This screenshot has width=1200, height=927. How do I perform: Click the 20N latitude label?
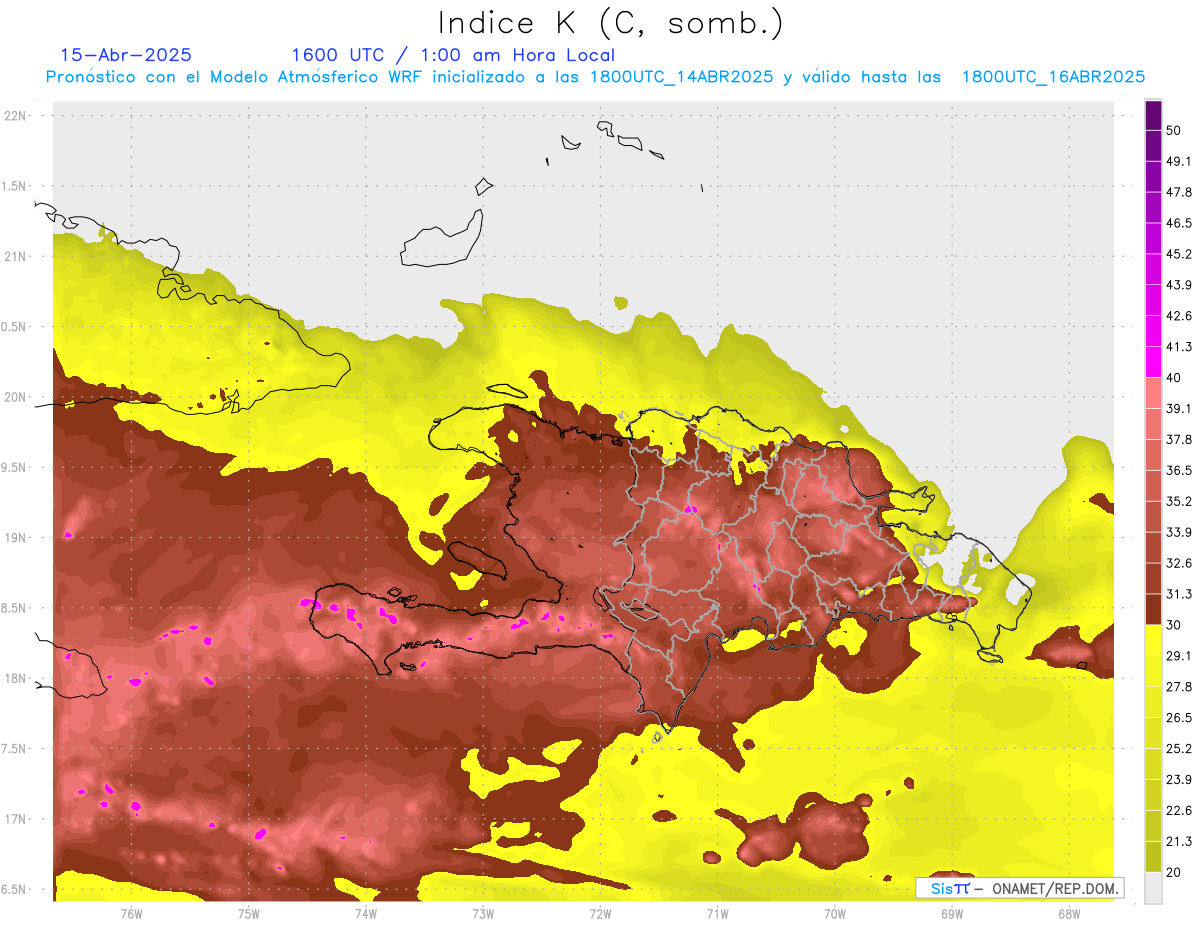(15, 397)
